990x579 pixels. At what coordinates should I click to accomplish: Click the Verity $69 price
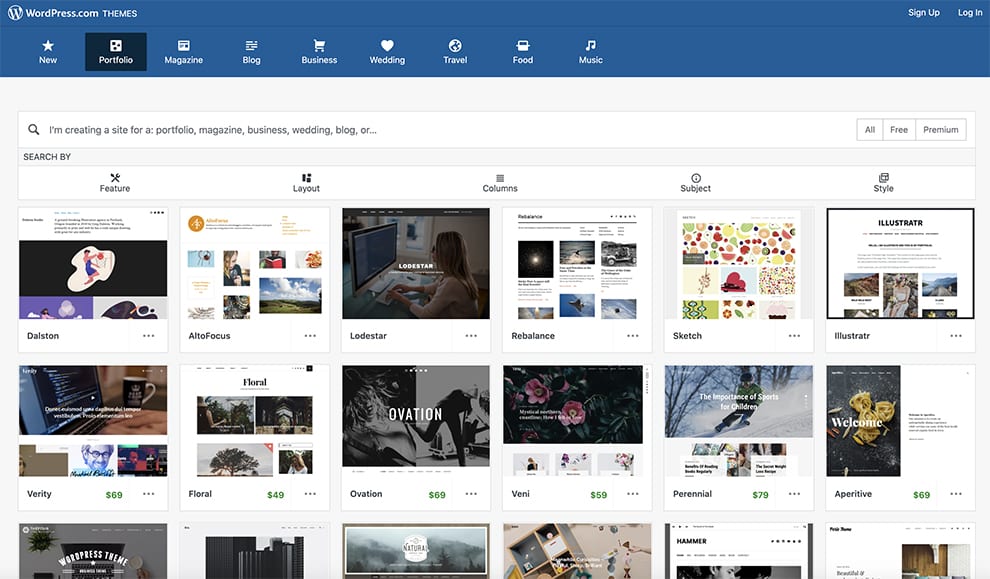click(x=114, y=495)
